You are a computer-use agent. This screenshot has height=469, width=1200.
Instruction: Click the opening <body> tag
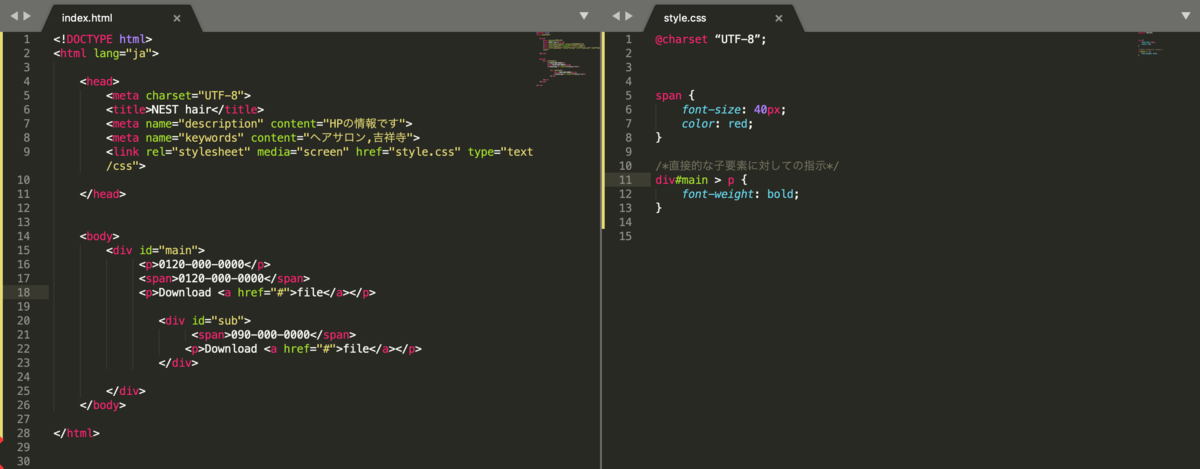(100, 237)
